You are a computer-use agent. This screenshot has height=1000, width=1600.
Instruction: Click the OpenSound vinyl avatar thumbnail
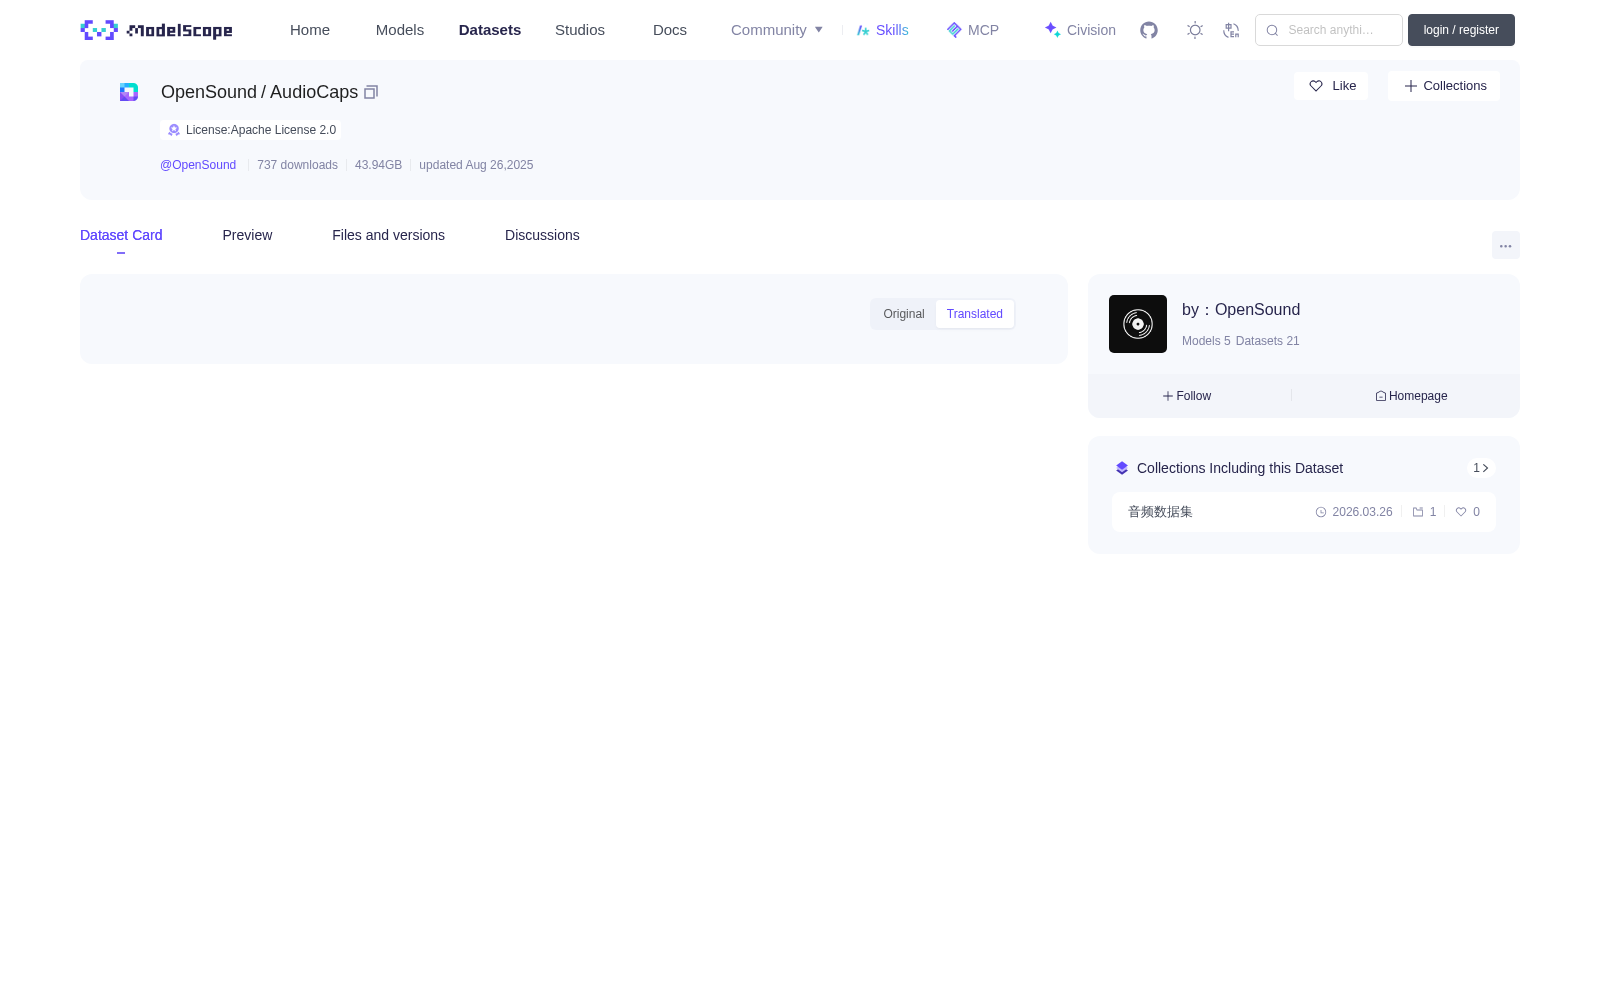pyautogui.click(x=1138, y=324)
